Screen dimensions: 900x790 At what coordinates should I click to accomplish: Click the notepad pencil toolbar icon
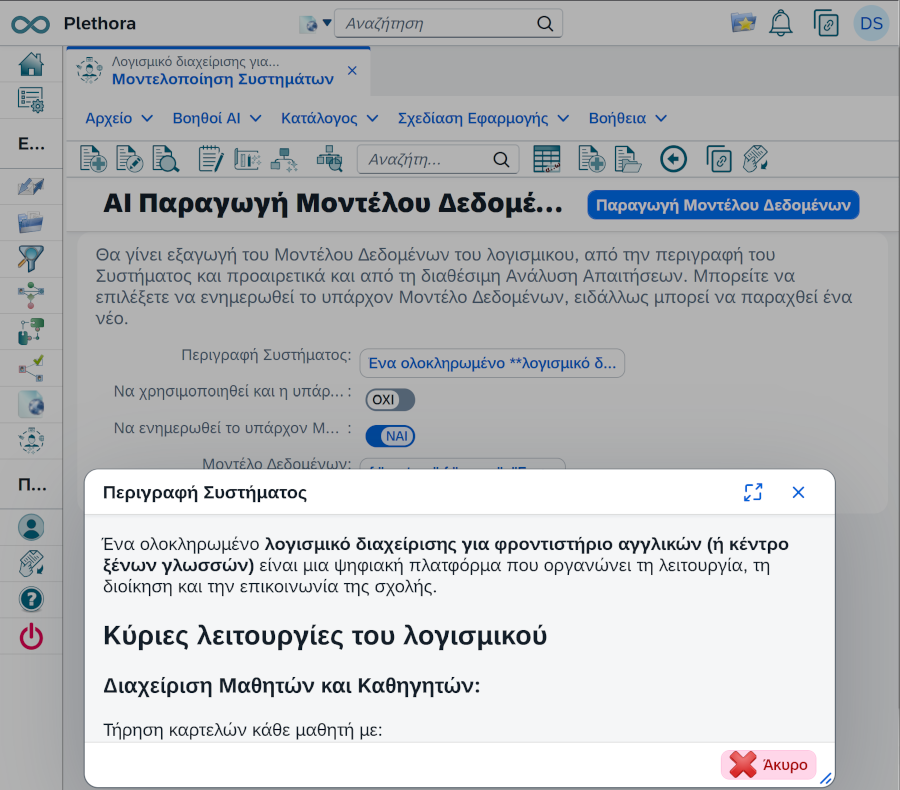[211, 158]
